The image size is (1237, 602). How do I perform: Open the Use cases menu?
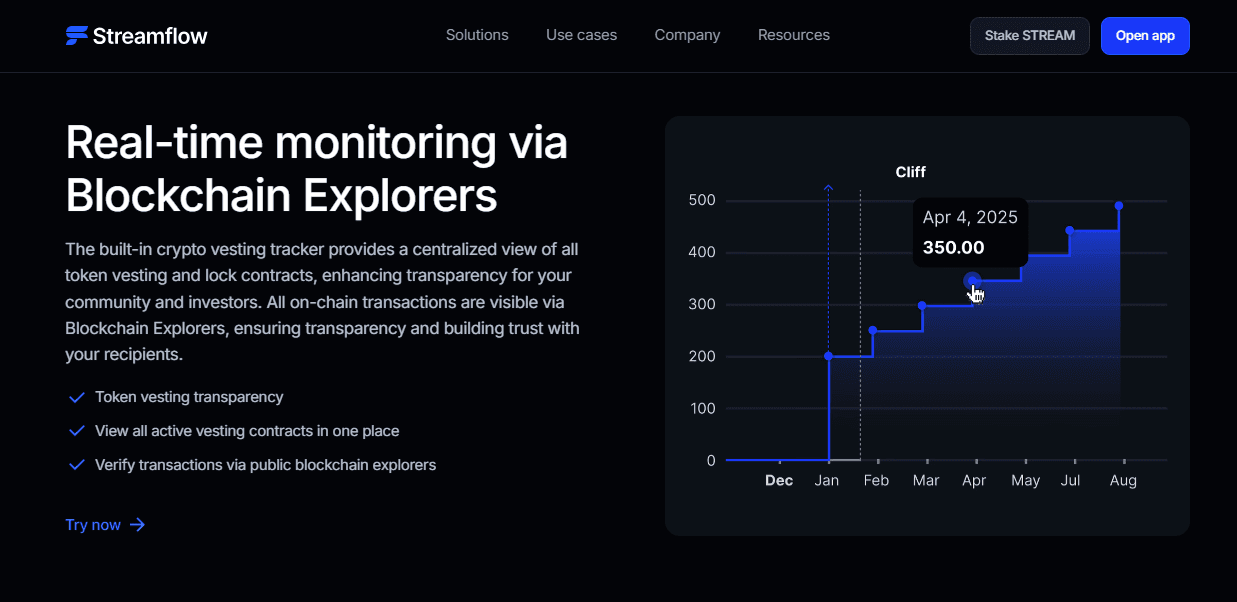pyautogui.click(x=581, y=35)
